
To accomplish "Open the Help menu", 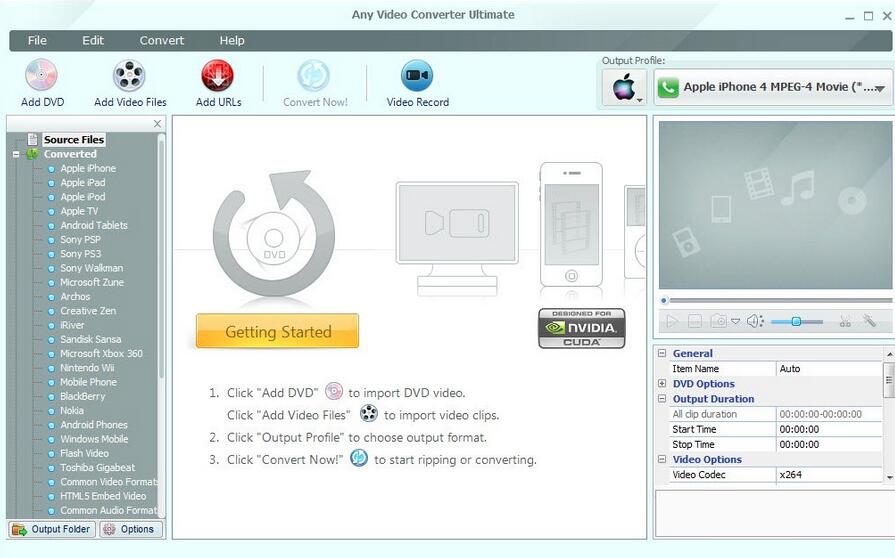I will pyautogui.click(x=232, y=41).
